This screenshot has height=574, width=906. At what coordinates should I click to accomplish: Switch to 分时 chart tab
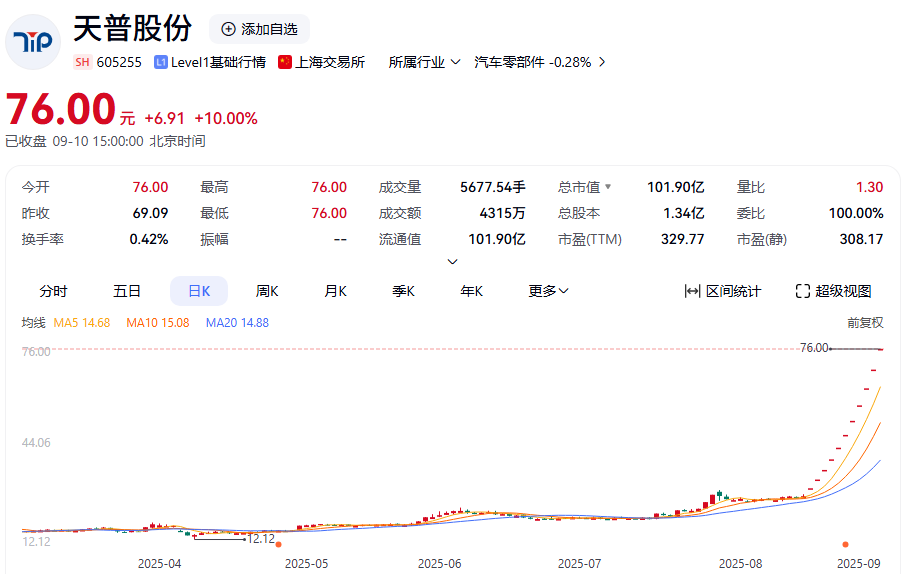54,291
